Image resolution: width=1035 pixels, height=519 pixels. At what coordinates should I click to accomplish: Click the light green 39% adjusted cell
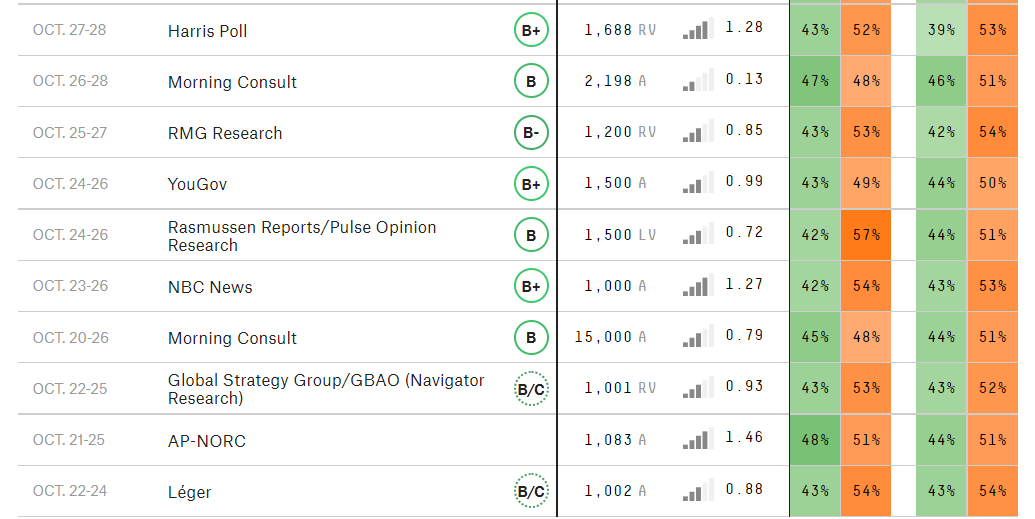tap(941, 30)
